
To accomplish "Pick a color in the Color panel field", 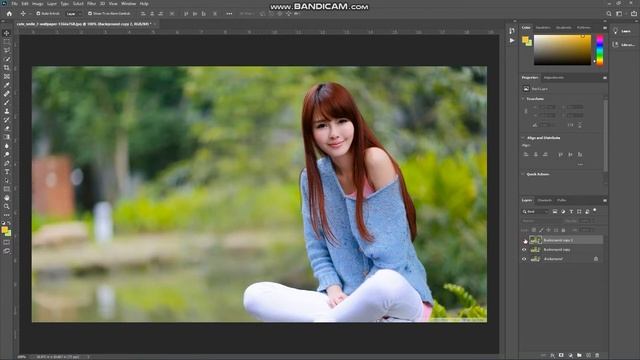I will [562, 50].
